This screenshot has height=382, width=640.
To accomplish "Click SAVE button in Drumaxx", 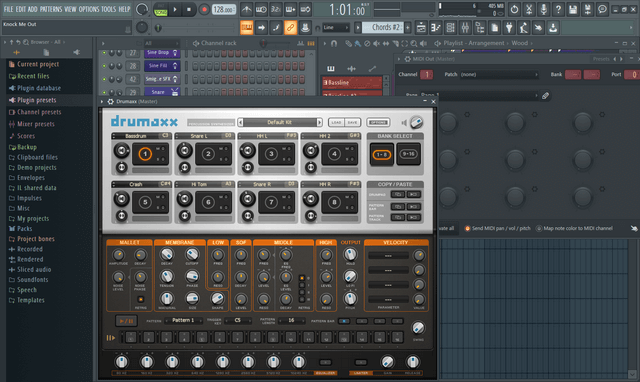I will point(352,122).
